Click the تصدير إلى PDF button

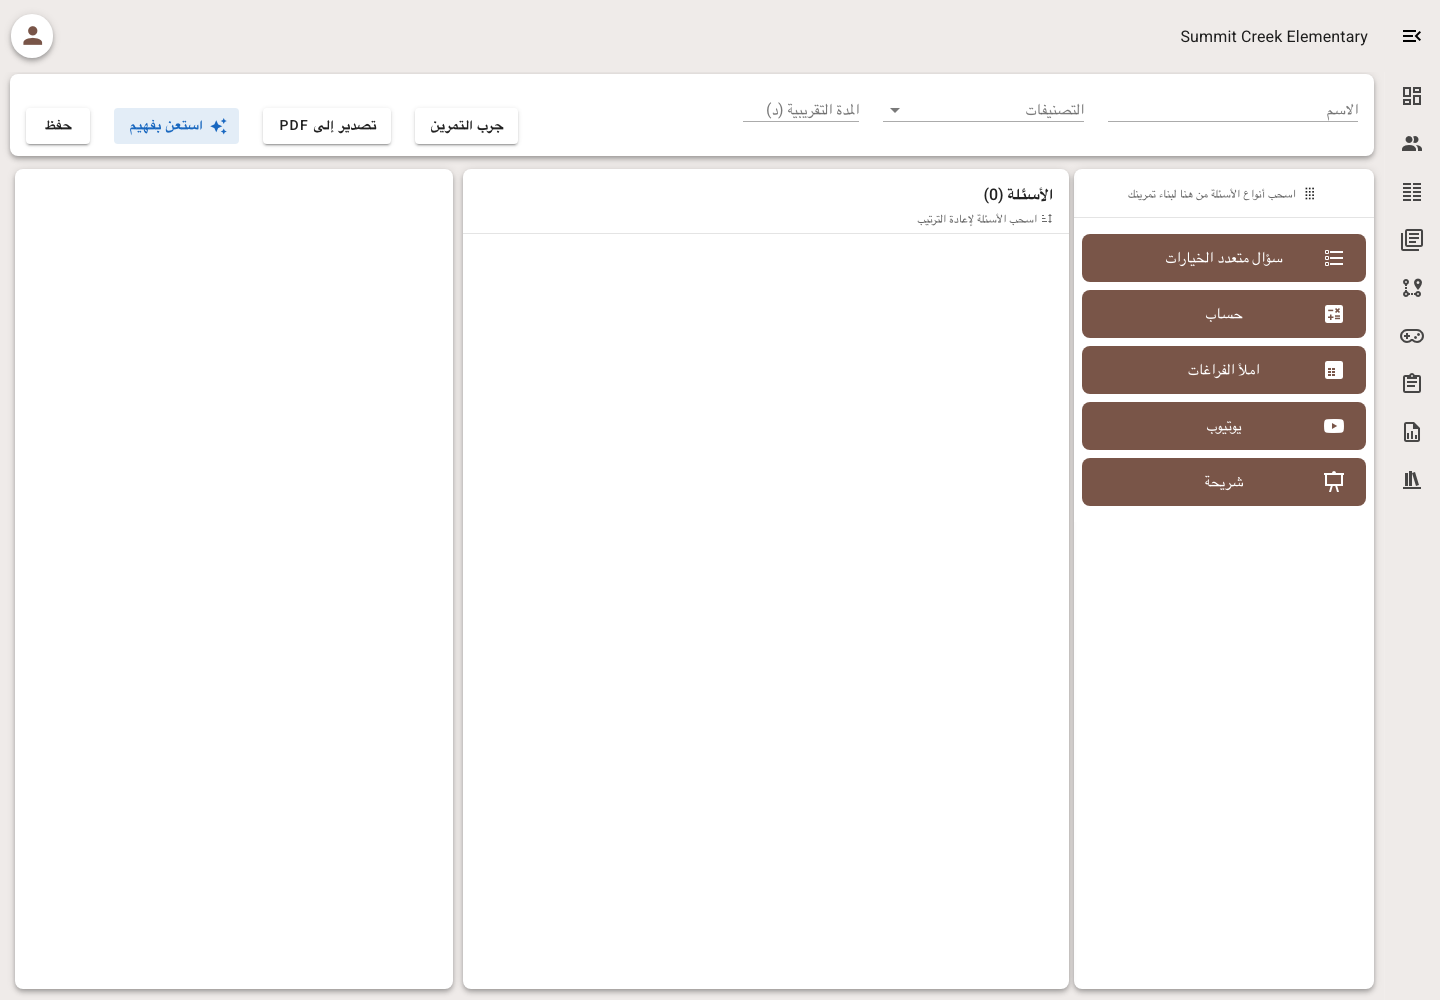tap(327, 126)
